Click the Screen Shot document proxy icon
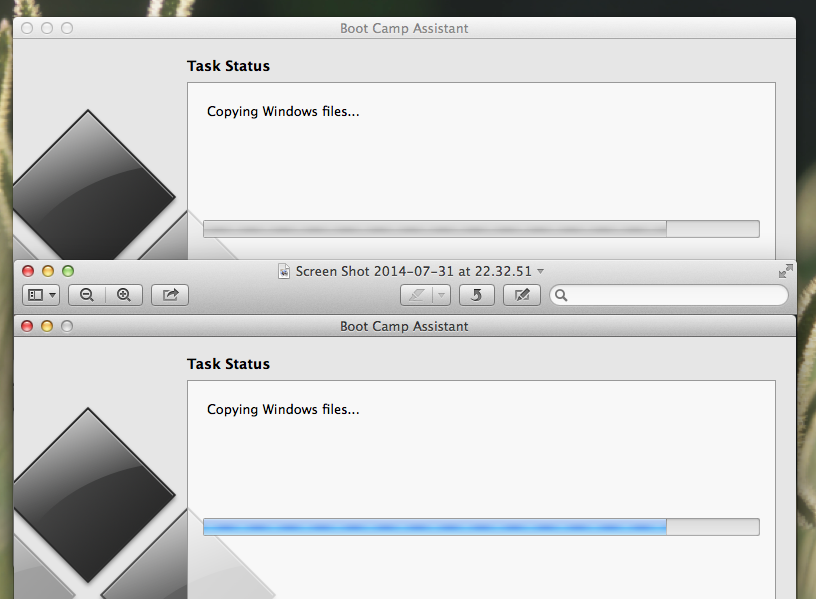This screenshot has width=816, height=599. 284,271
